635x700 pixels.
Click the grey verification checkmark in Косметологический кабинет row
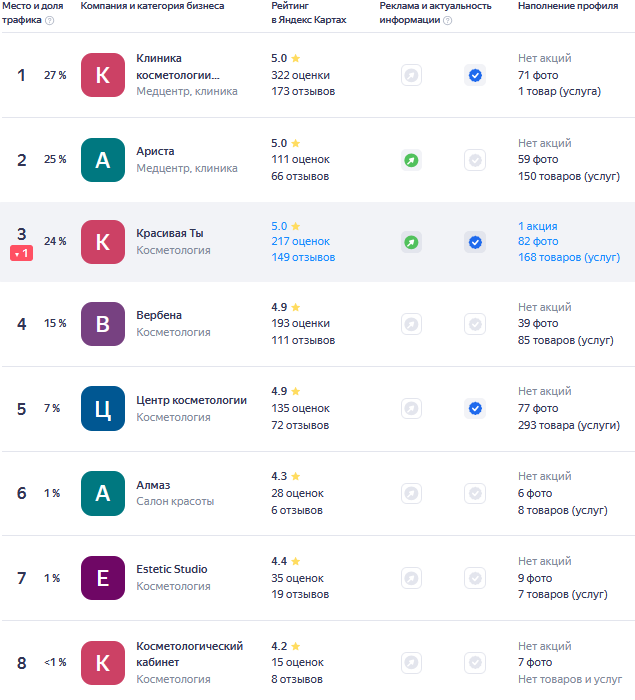click(x=475, y=663)
